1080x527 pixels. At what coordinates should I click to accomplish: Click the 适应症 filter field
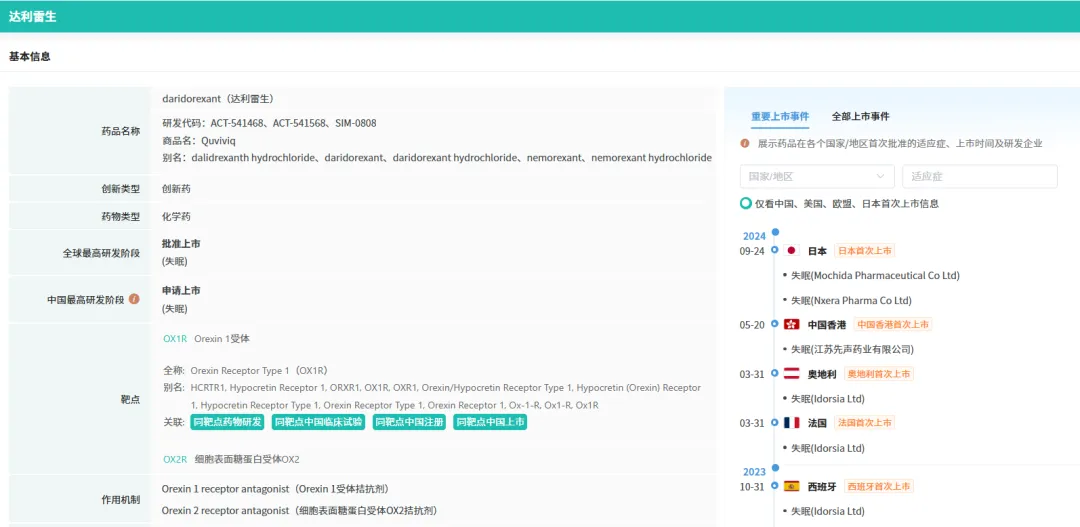979,176
